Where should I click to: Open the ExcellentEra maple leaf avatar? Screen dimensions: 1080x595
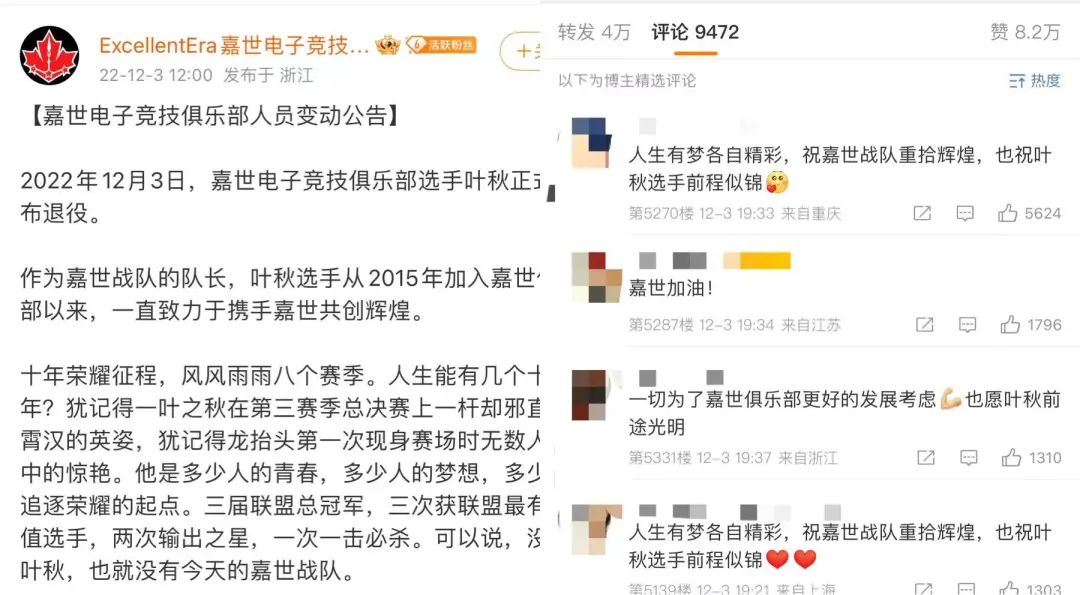pos(50,56)
